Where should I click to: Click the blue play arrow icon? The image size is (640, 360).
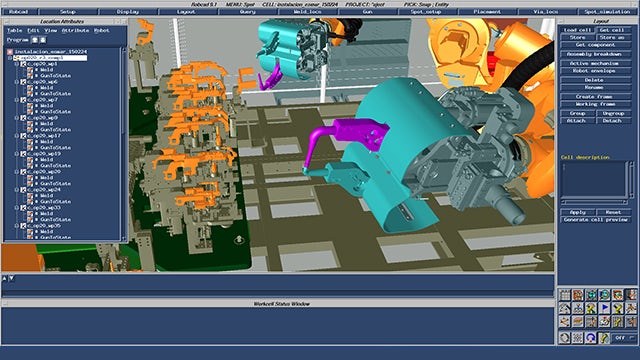pyautogui.click(x=604, y=308)
